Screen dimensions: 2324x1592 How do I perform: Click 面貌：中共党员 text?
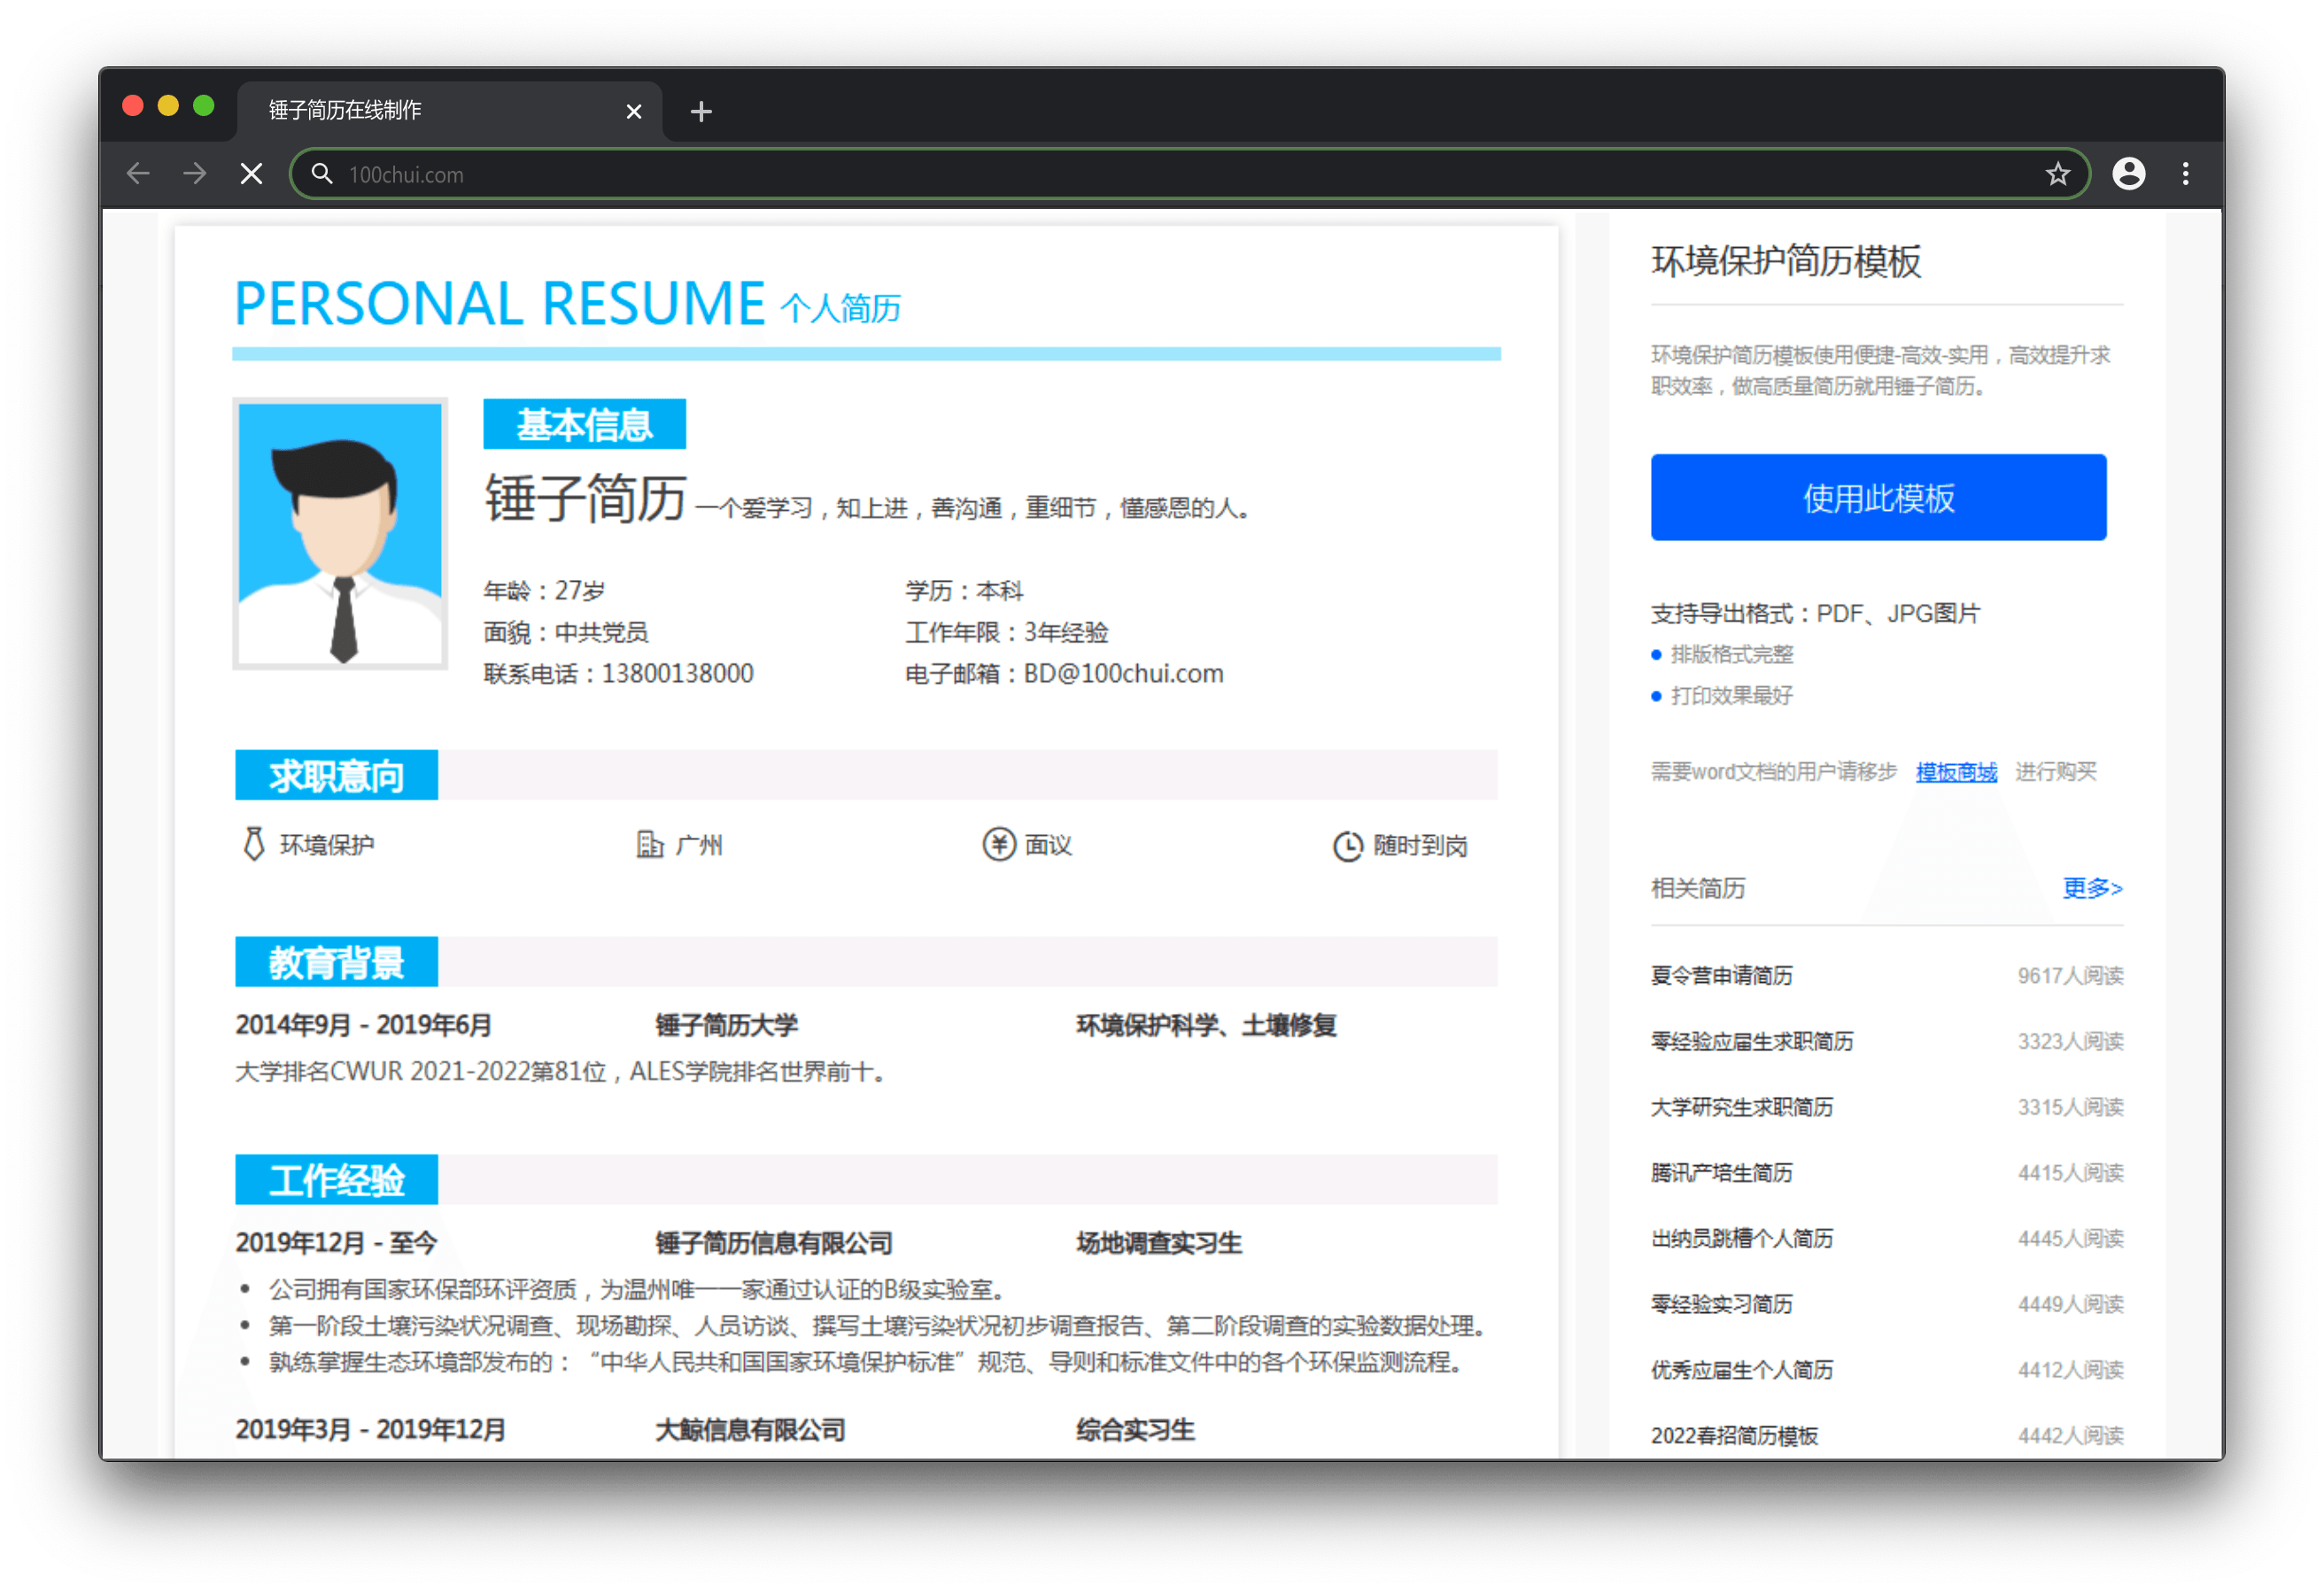pyautogui.click(x=565, y=632)
